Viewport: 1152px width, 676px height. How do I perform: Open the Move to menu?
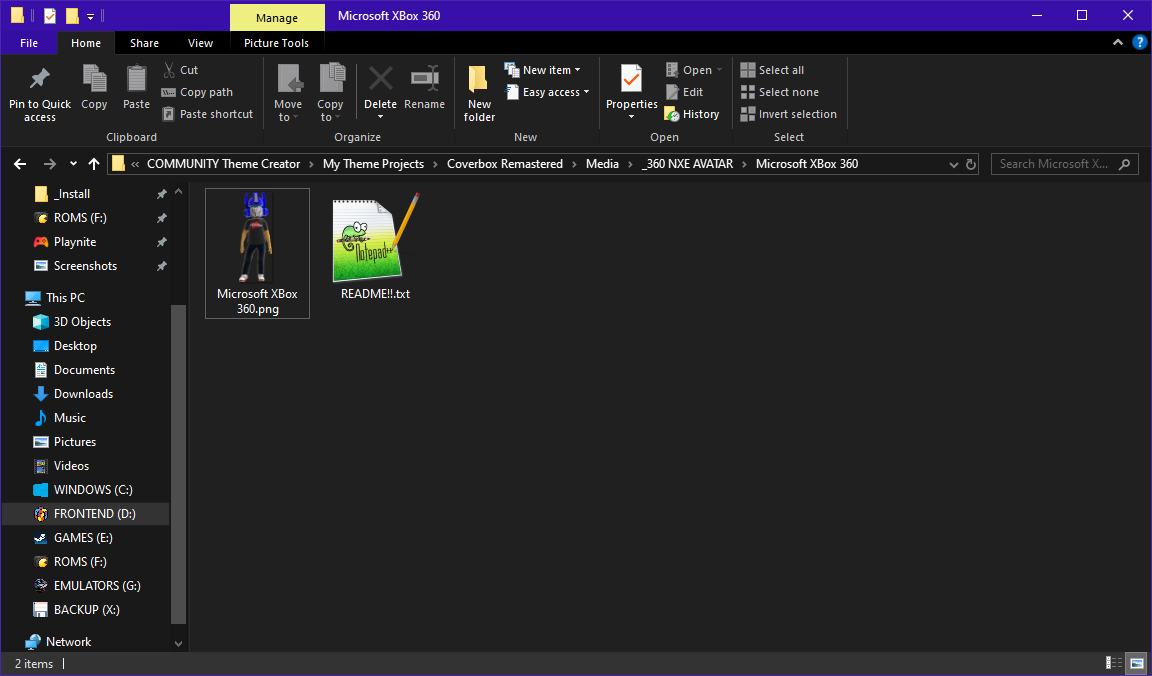[x=288, y=93]
